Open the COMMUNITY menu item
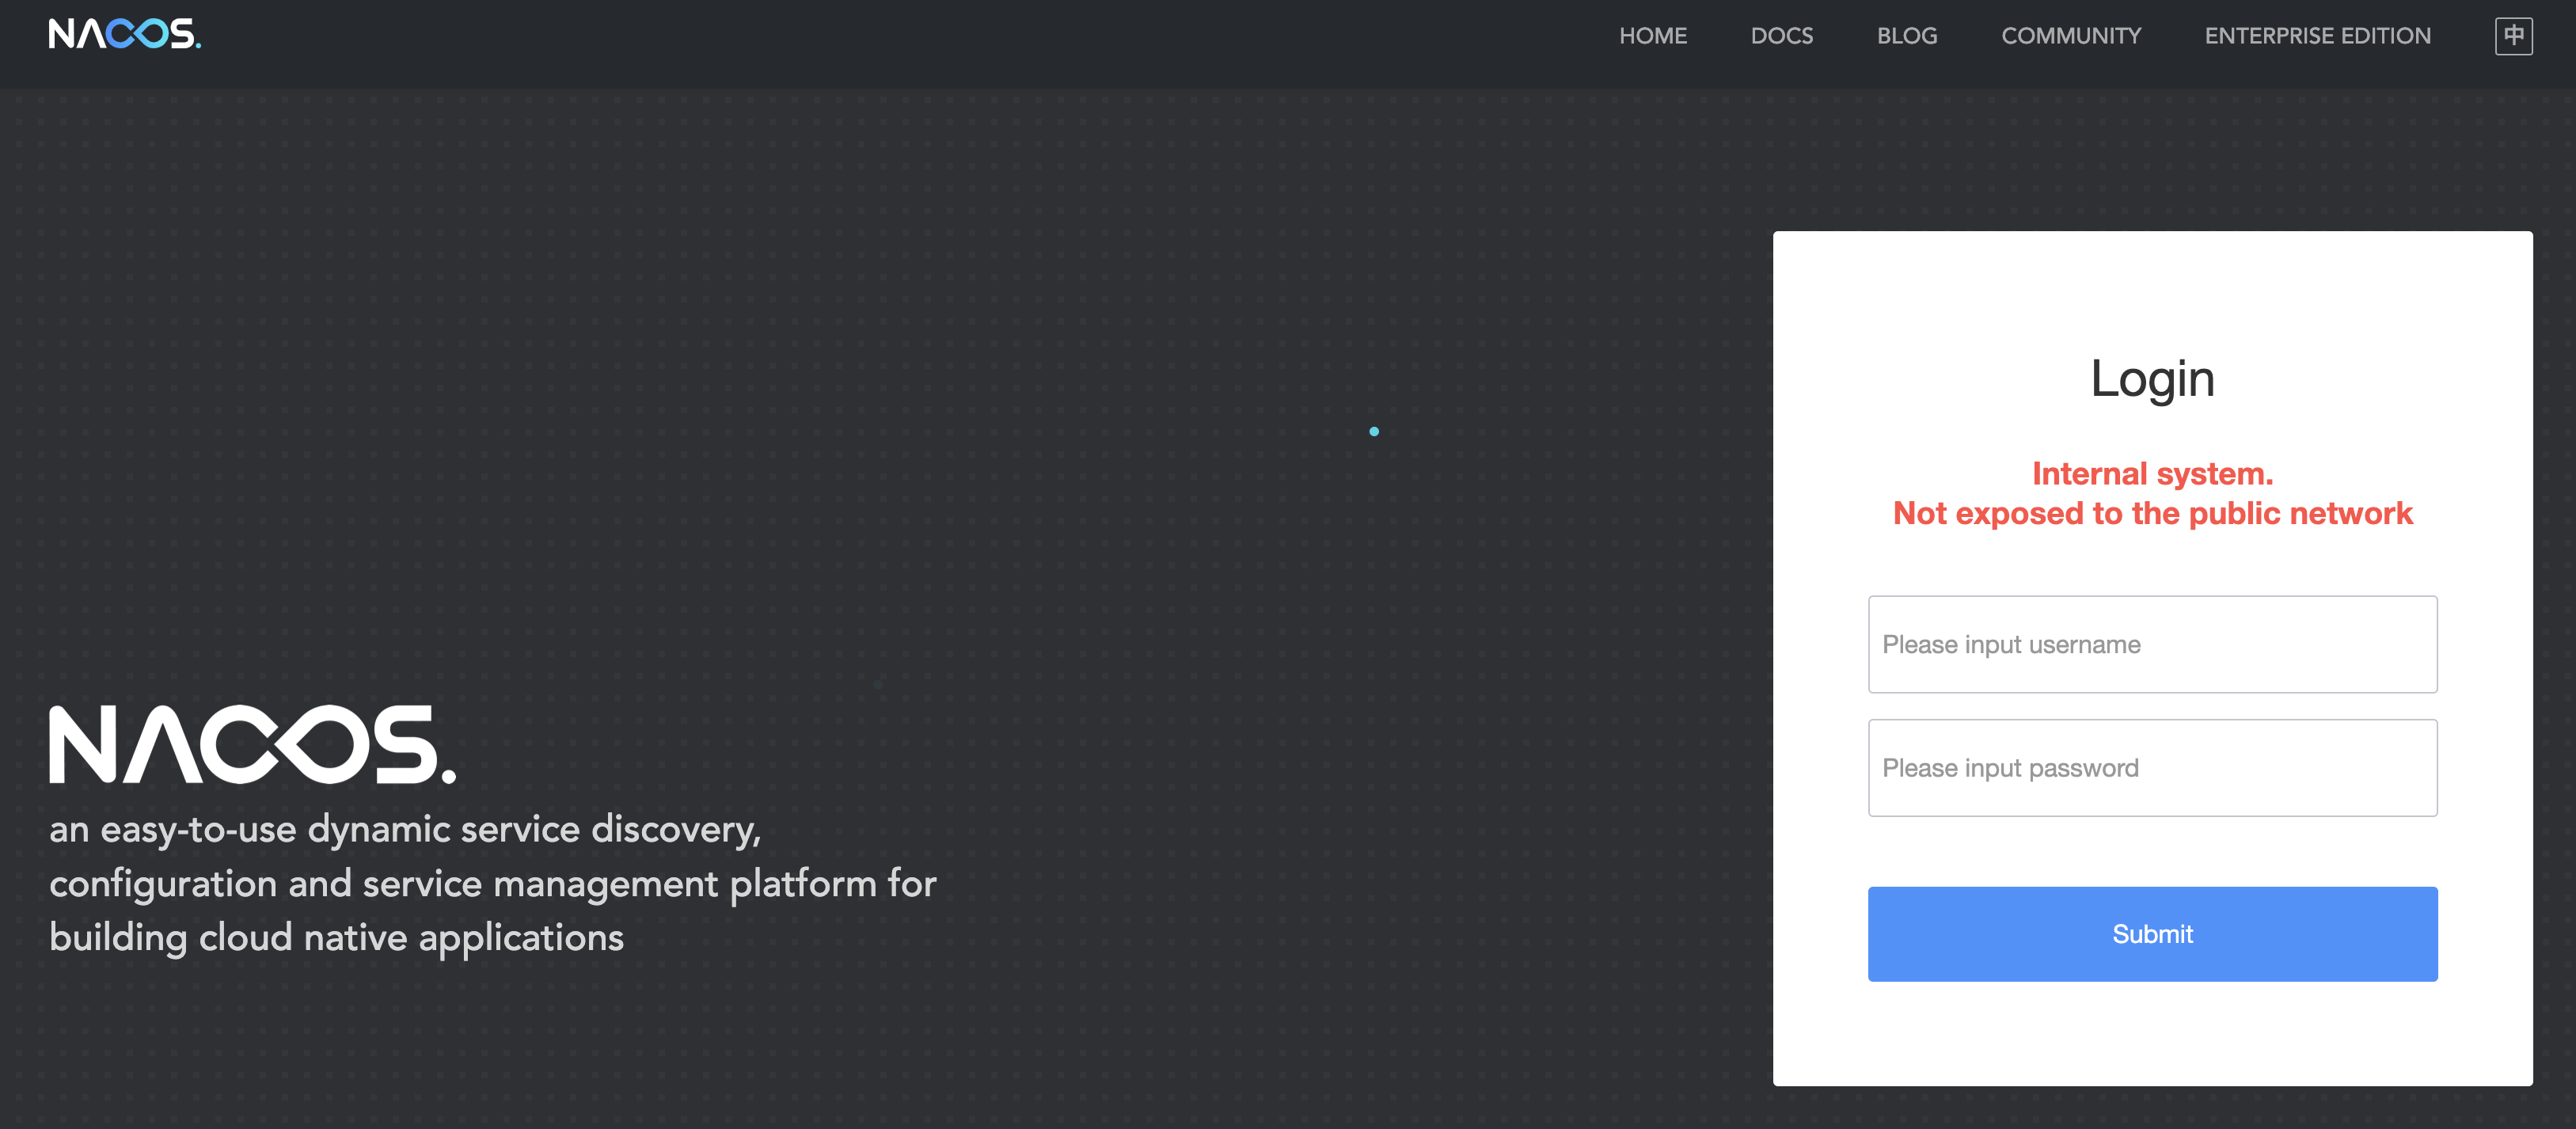This screenshot has width=2576, height=1129. pos(2070,36)
